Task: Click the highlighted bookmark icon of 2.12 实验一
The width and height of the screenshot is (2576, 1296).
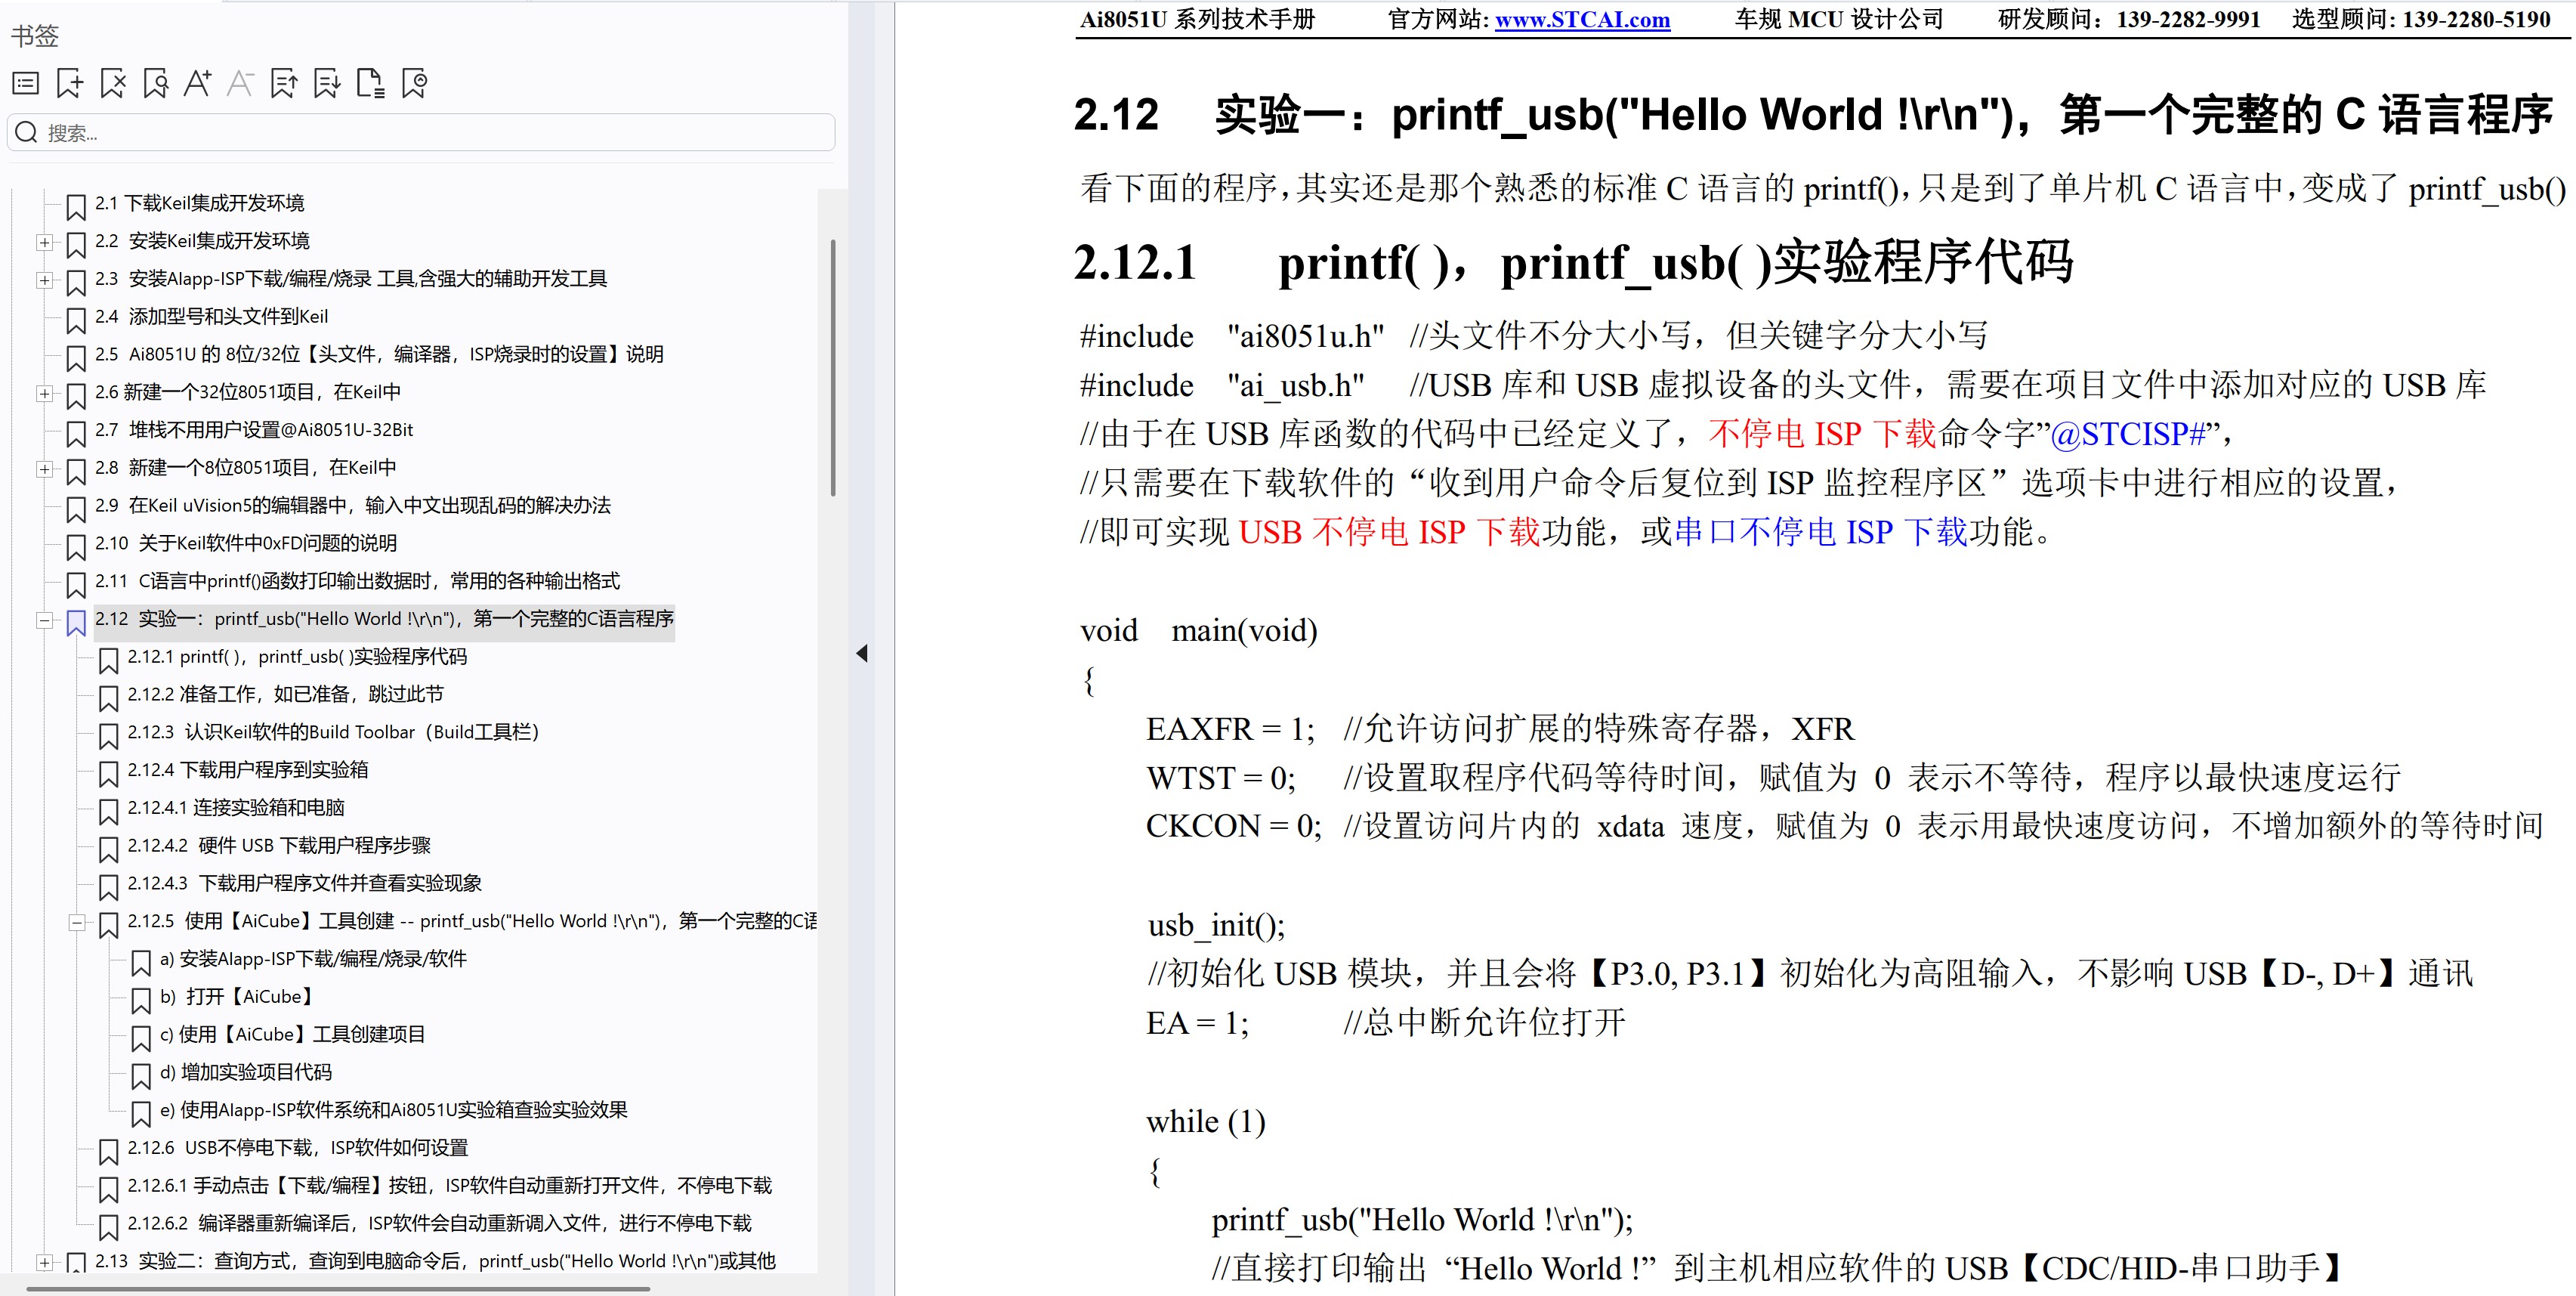Action: pos(76,623)
